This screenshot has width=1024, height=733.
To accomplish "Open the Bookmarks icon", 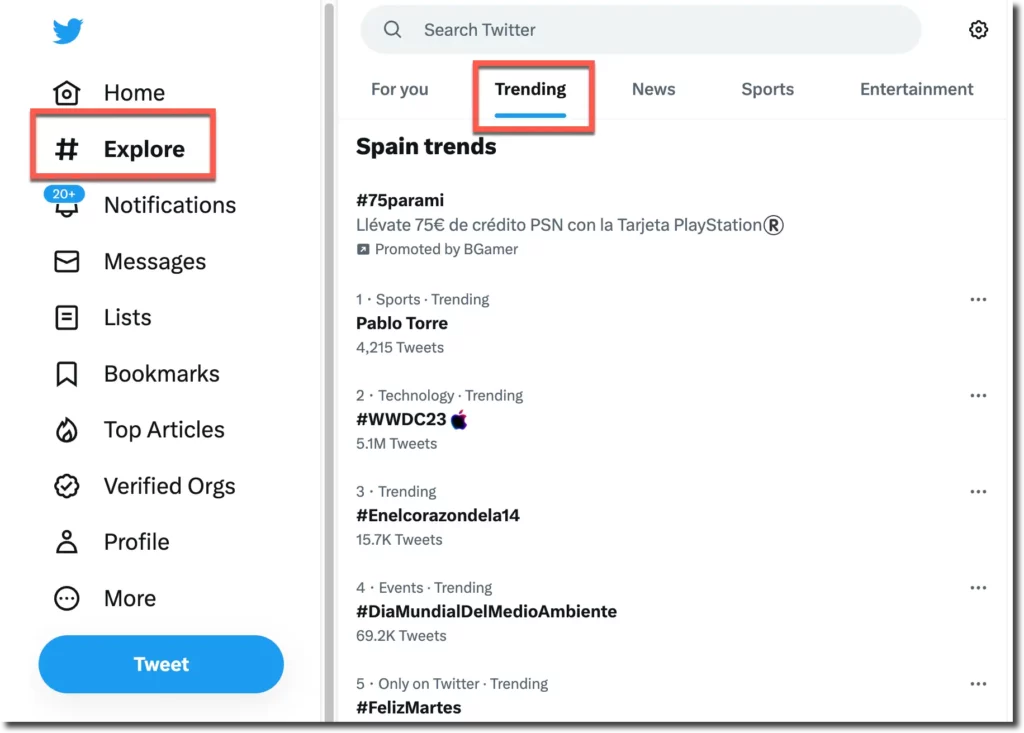I will coord(67,374).
